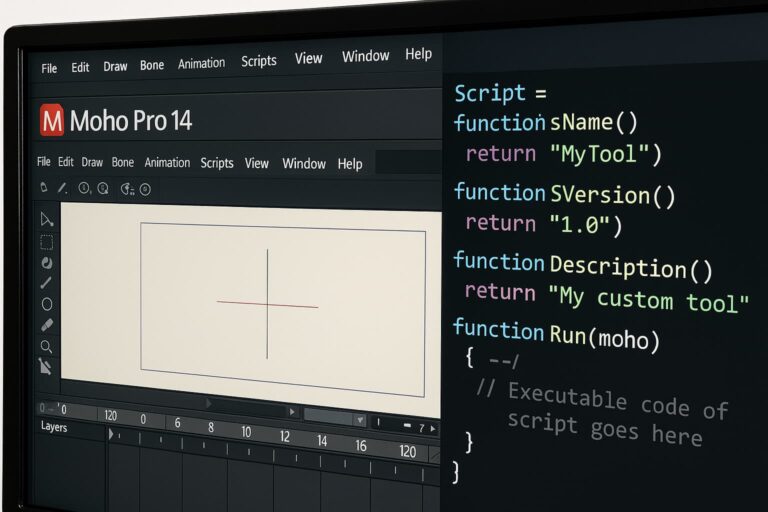The image size is (768, 512).
Task: Open Help menu in the upper menu bar
Action: (418, 55)
